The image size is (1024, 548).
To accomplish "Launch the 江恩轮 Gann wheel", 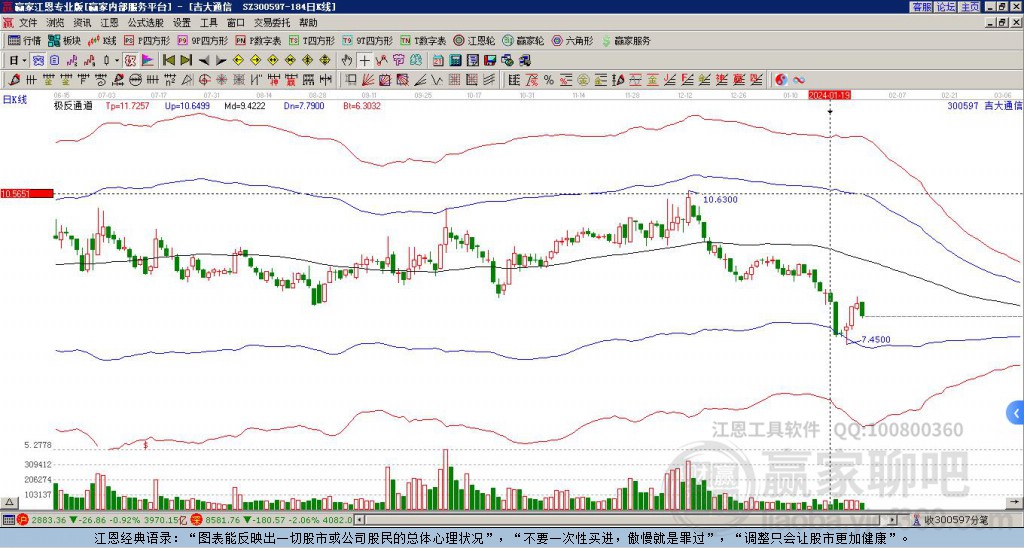I will pyautogui.click(x=474, y=40).
